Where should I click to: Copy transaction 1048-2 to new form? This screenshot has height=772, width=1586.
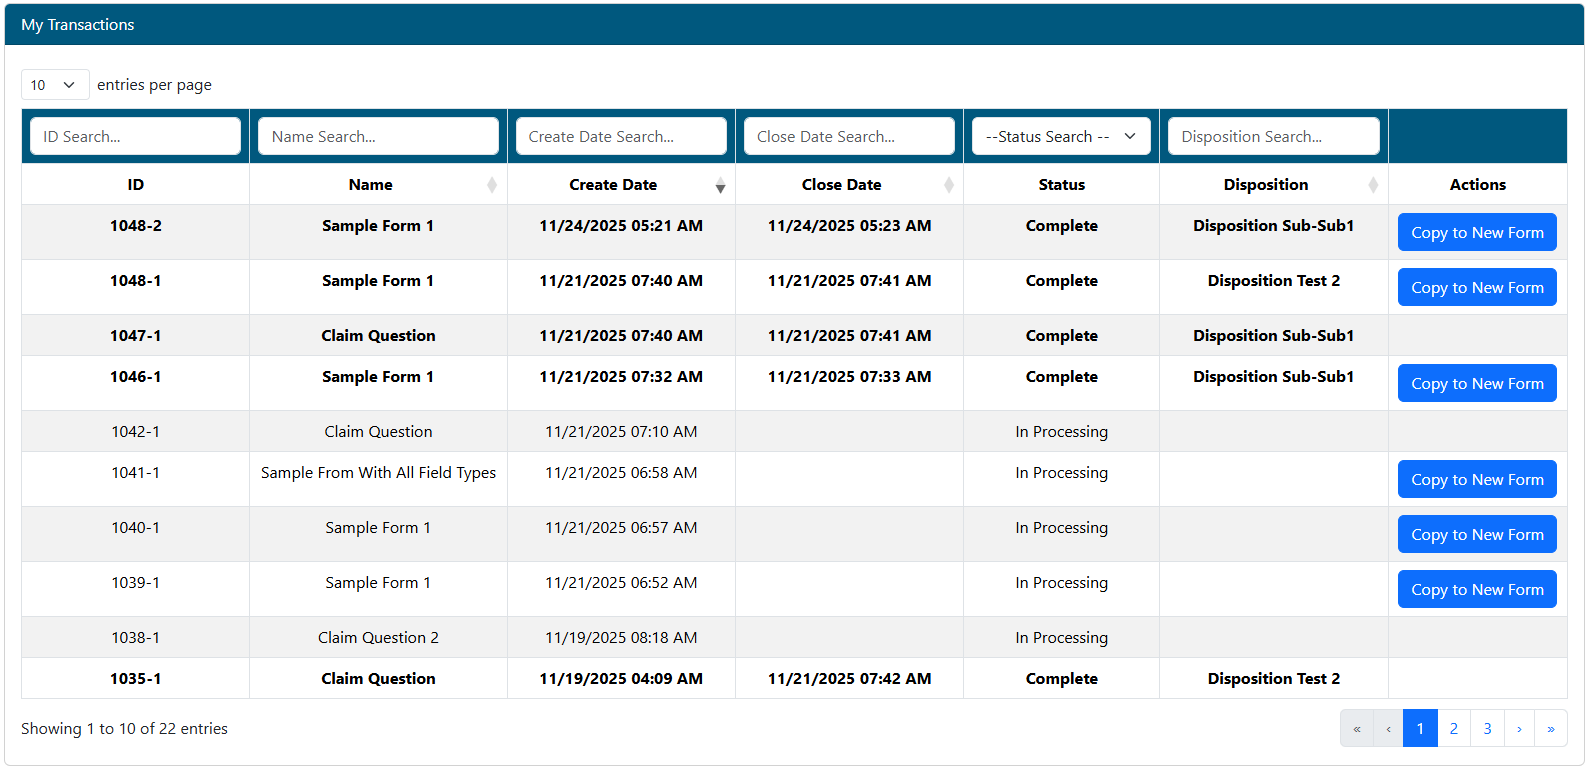click(1477, 233)
